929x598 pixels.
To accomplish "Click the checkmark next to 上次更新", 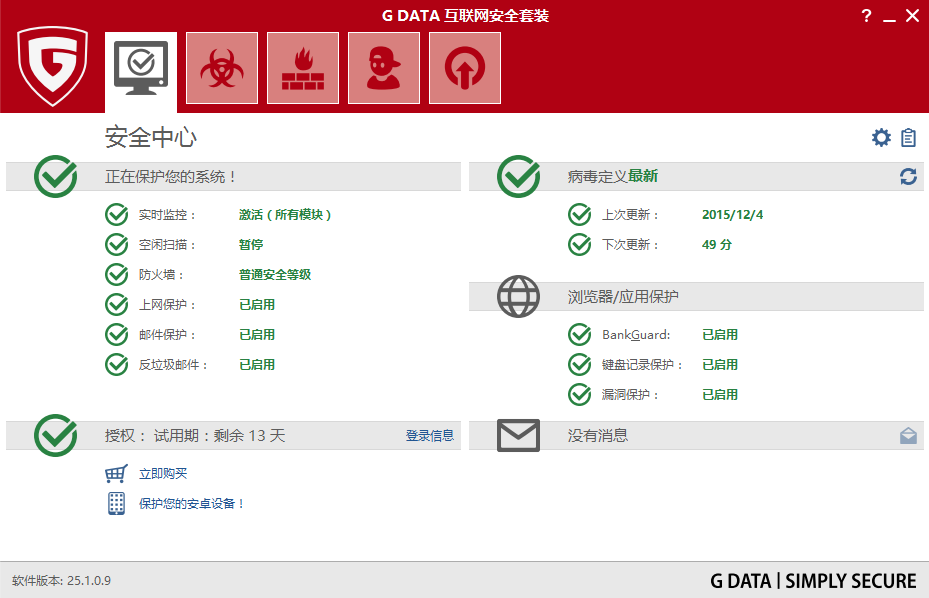I will click(x=579, y=215).
